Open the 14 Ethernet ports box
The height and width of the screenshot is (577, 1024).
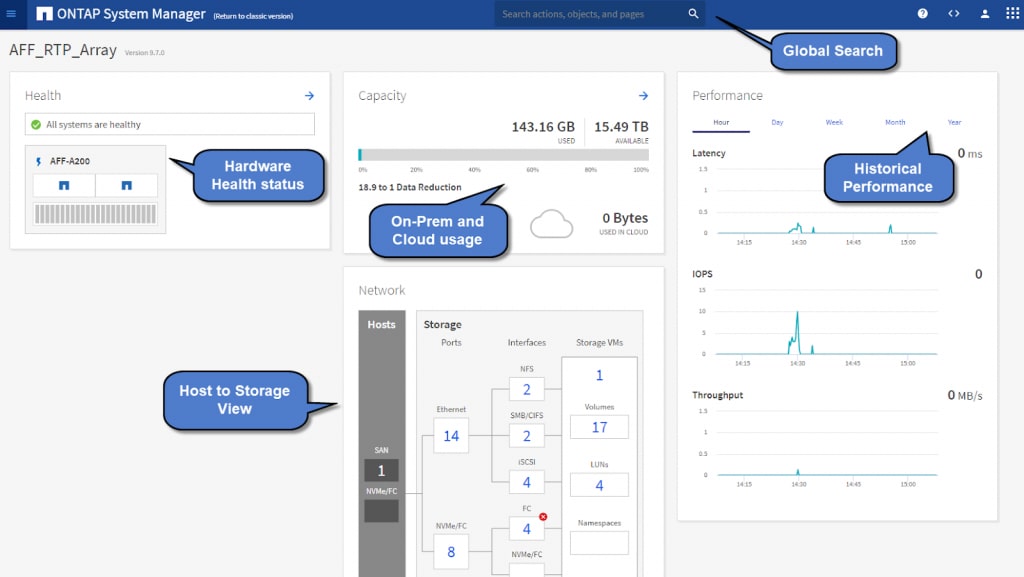click(x=451, y=436)
